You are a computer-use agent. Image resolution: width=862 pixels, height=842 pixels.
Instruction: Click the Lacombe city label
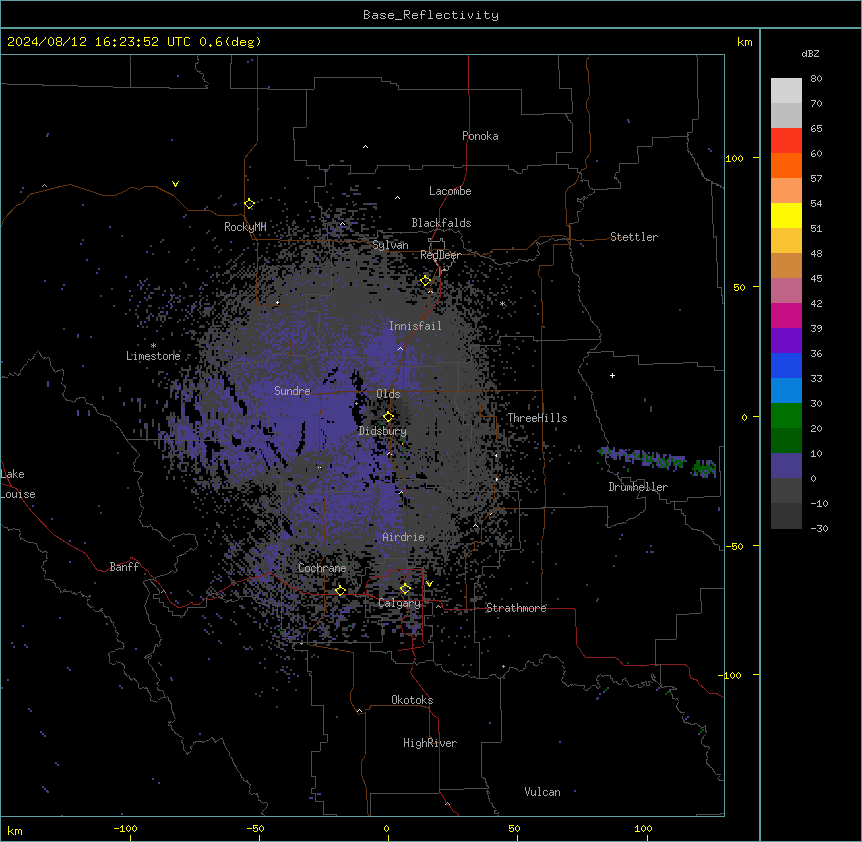tap(450, 191)
